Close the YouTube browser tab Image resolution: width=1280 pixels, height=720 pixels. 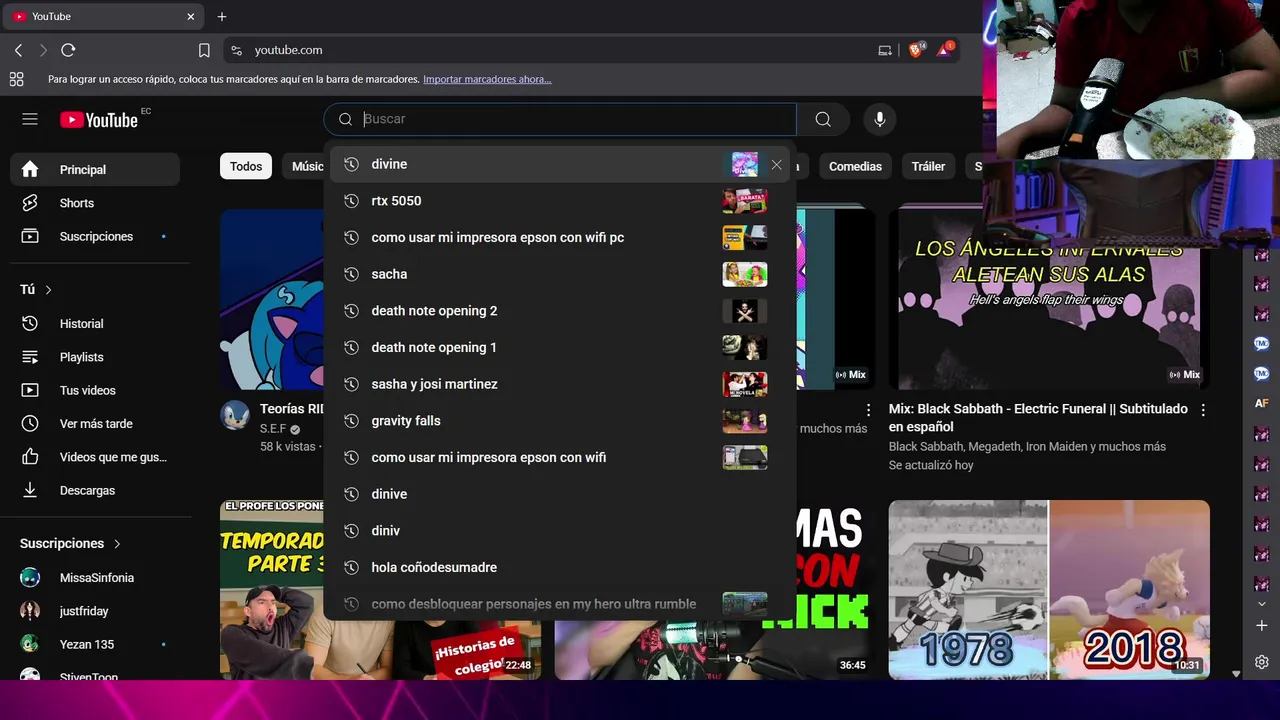pyautogui.click(x=191, y=17)
